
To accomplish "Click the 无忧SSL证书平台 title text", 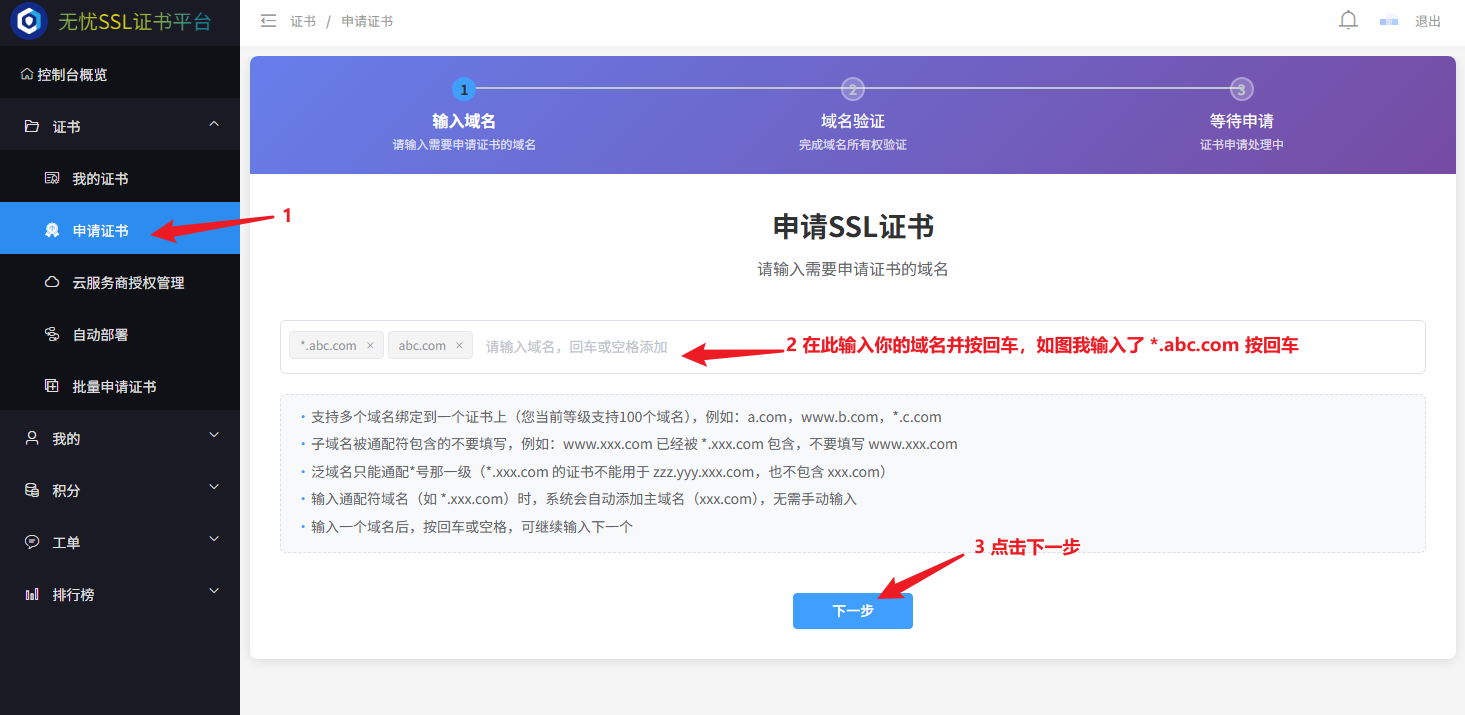I will coord(134,21).
